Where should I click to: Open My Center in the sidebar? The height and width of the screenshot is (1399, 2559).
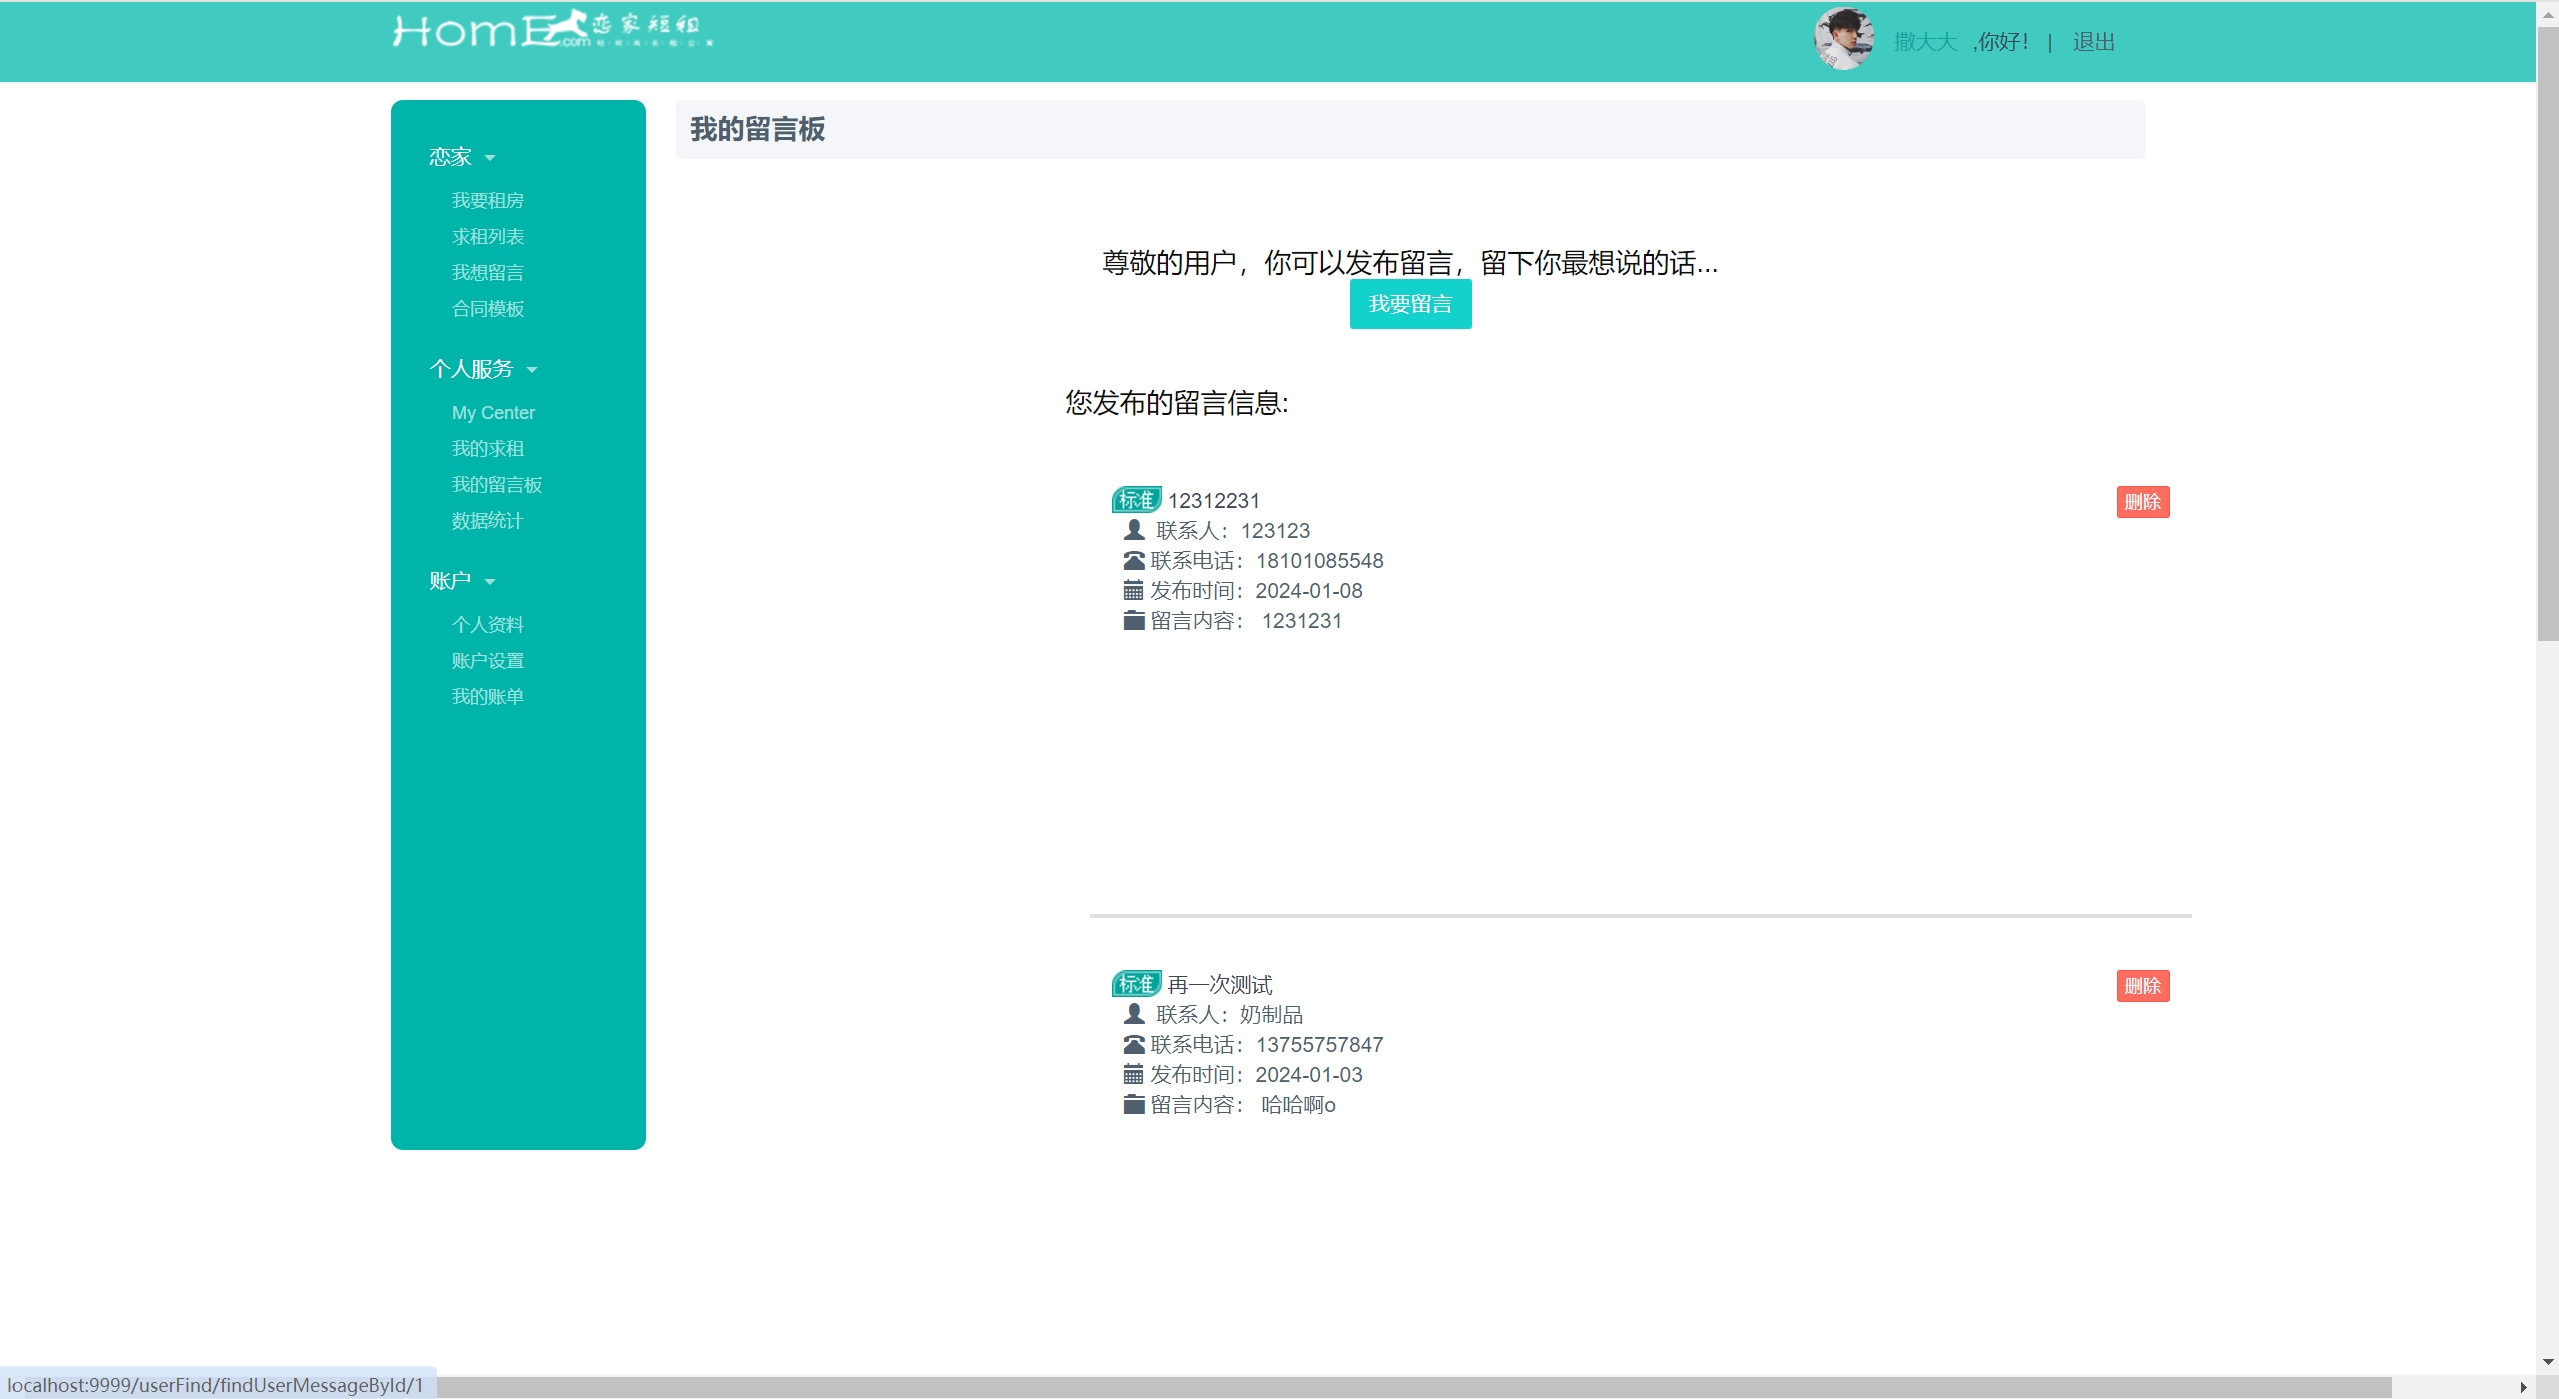(493, 413)
